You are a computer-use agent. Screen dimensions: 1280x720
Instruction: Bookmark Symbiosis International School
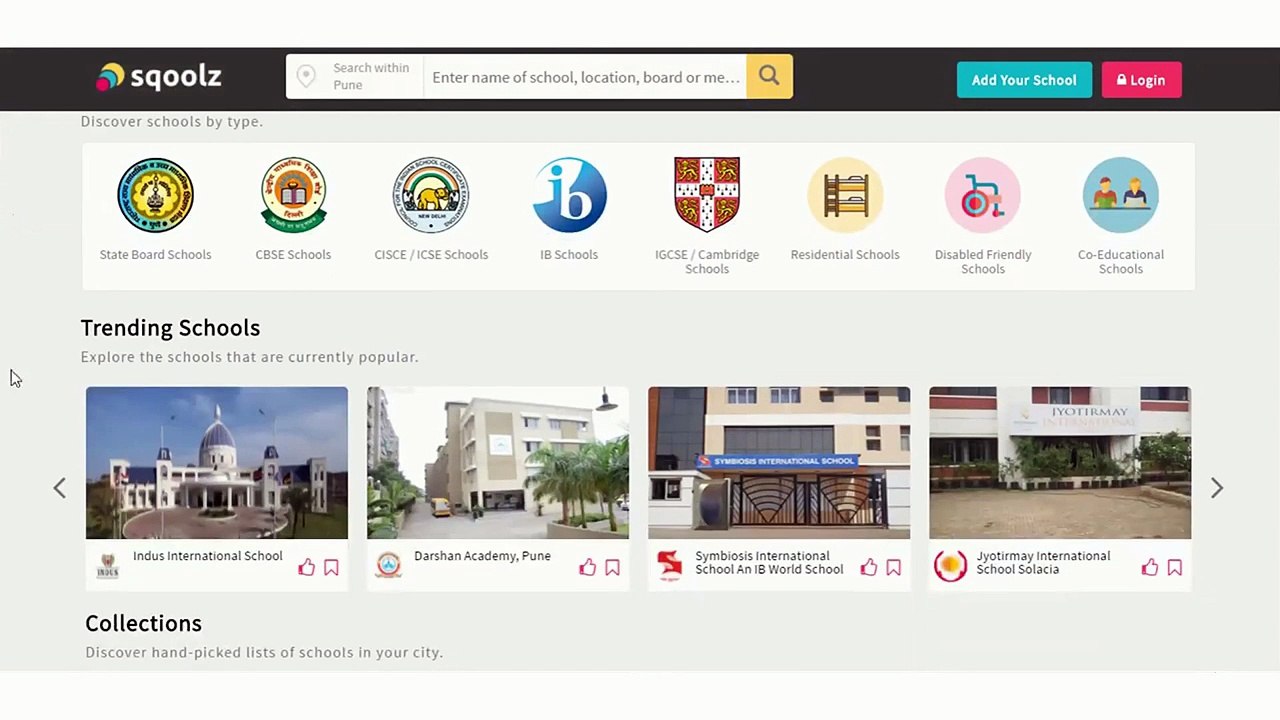pyautogui.click(x=893, y=567)
